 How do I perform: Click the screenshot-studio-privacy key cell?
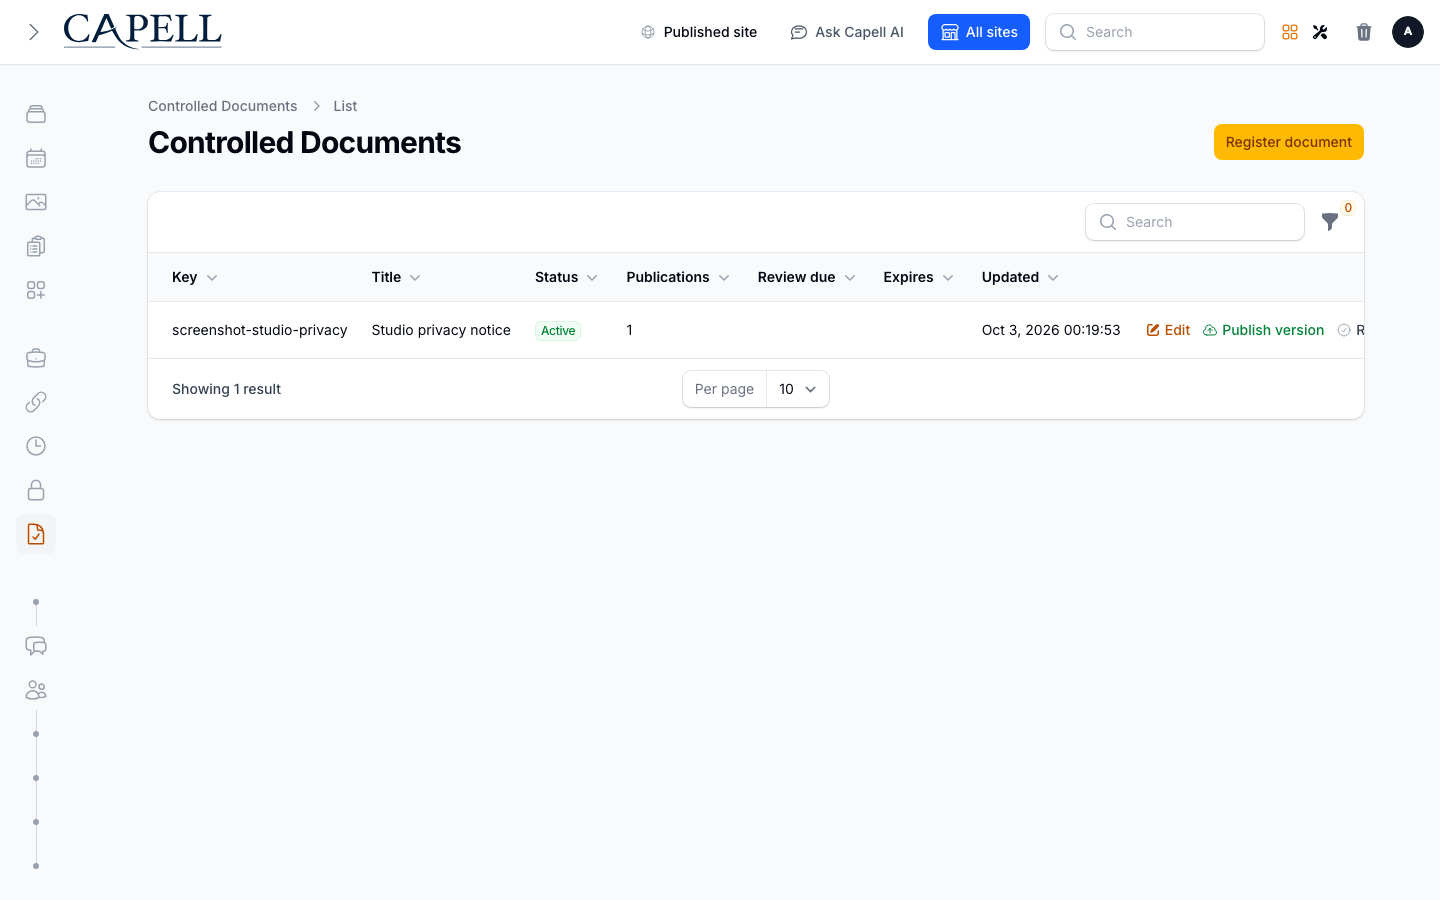pos(260,330)
